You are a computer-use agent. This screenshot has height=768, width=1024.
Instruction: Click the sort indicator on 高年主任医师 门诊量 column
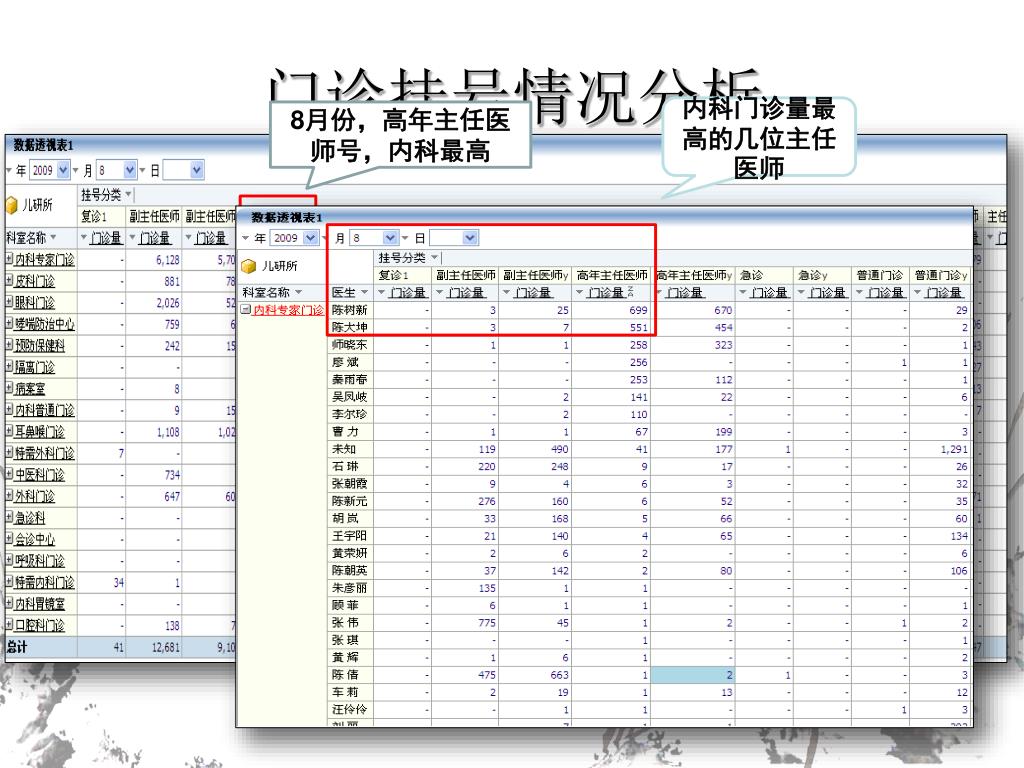click(630, 292)
